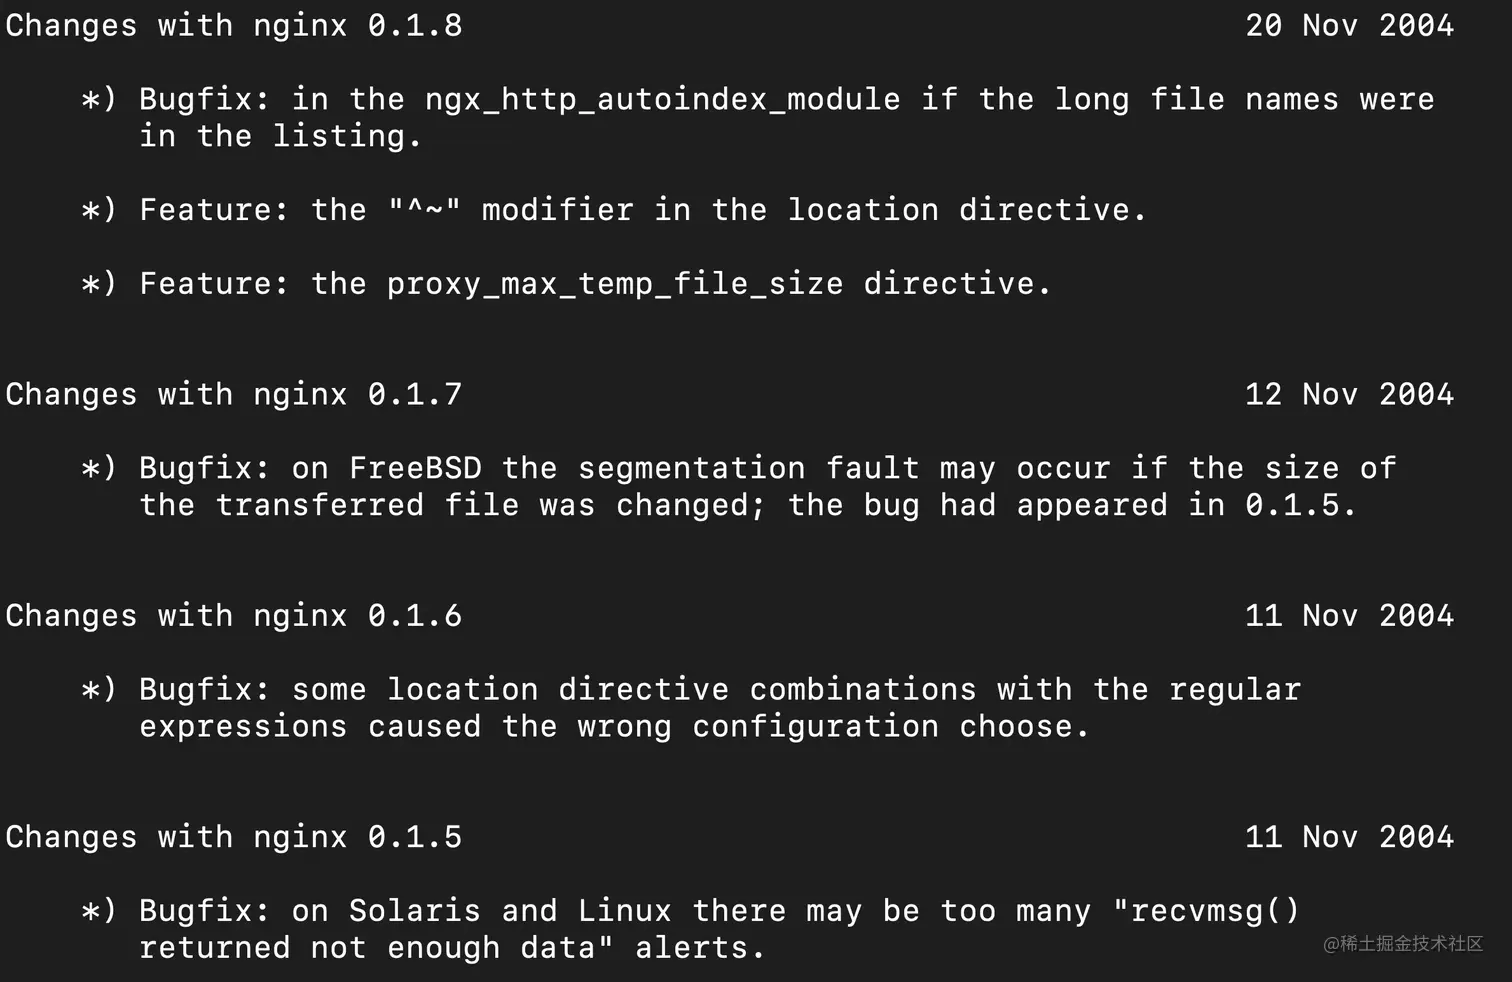
Task: Click the word "expressions" in the 0.1.6 bugfix
Action: point(243,726)
